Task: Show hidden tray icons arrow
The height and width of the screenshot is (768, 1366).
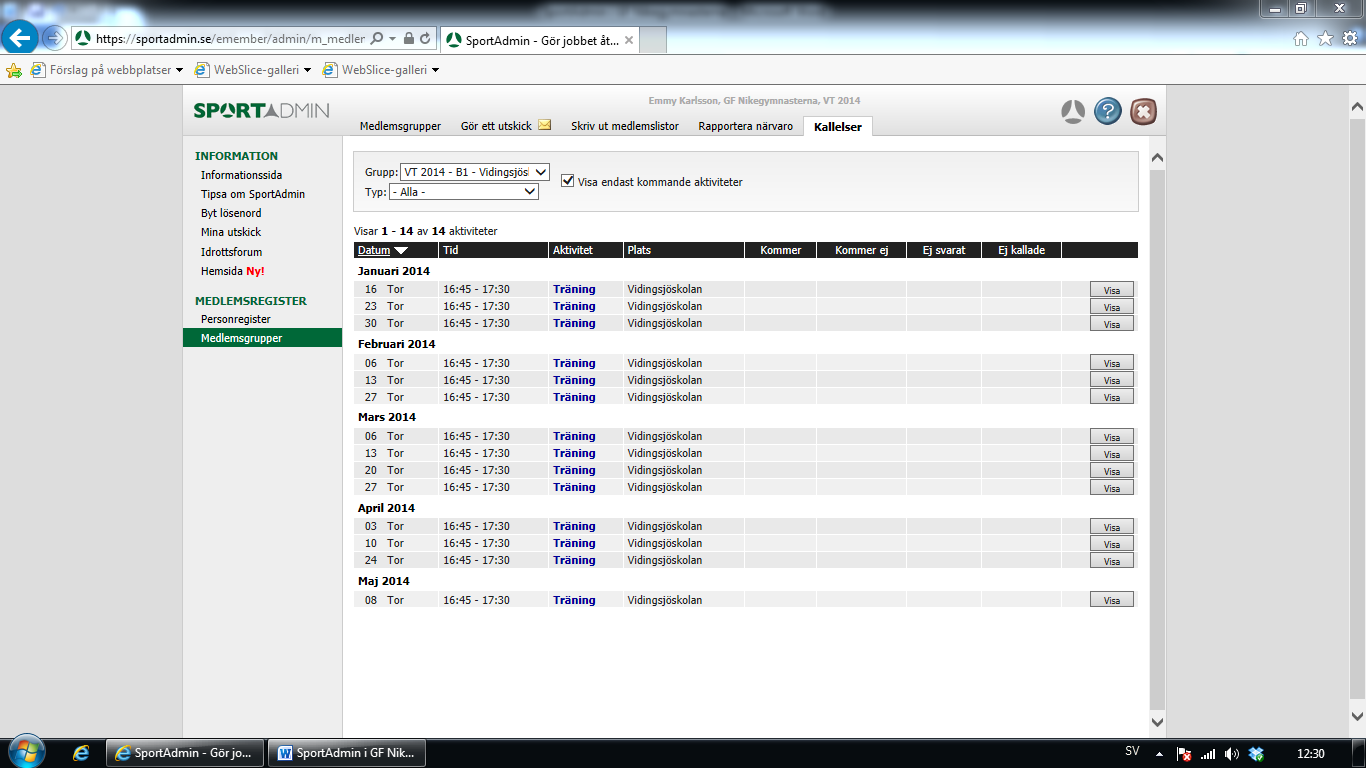Action: pyautogui.click(x=1159, y=753)
